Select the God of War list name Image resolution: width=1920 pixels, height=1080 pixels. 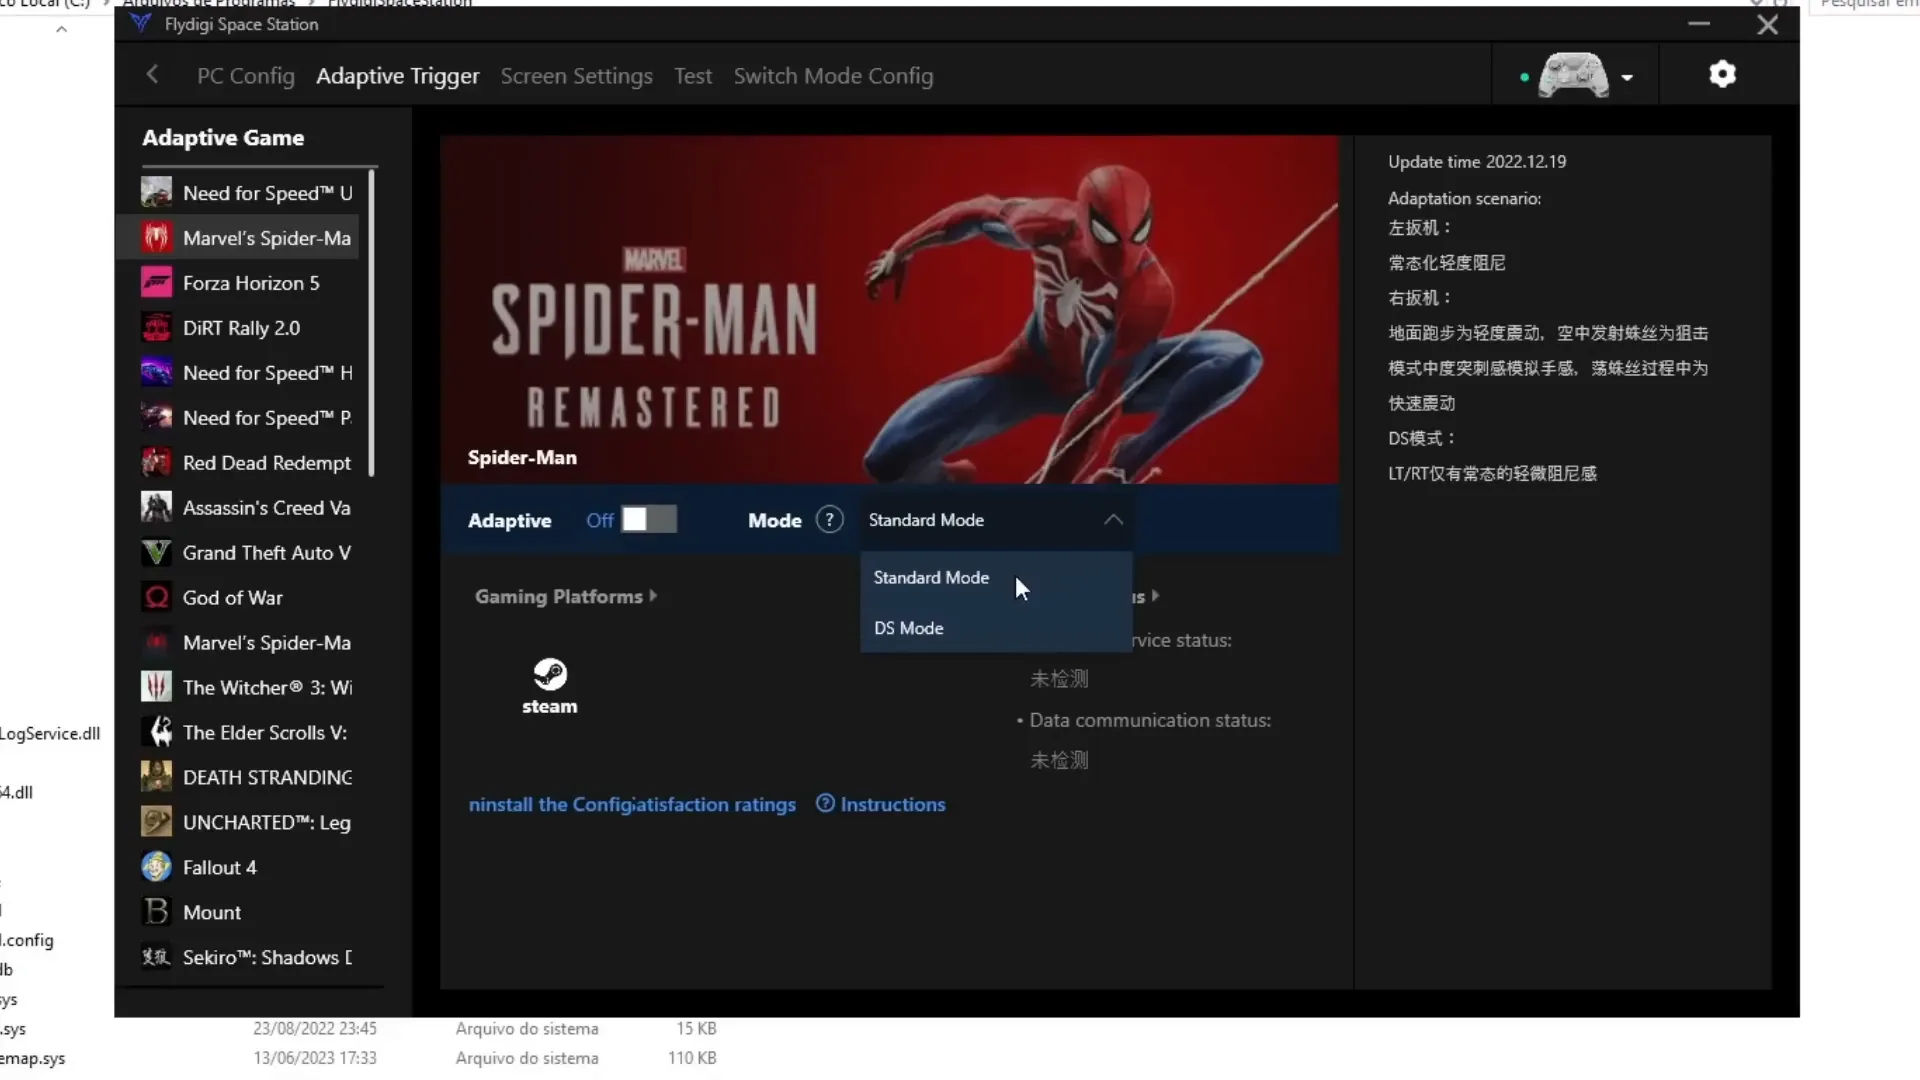pyautogui.click(x=232, y=598)
